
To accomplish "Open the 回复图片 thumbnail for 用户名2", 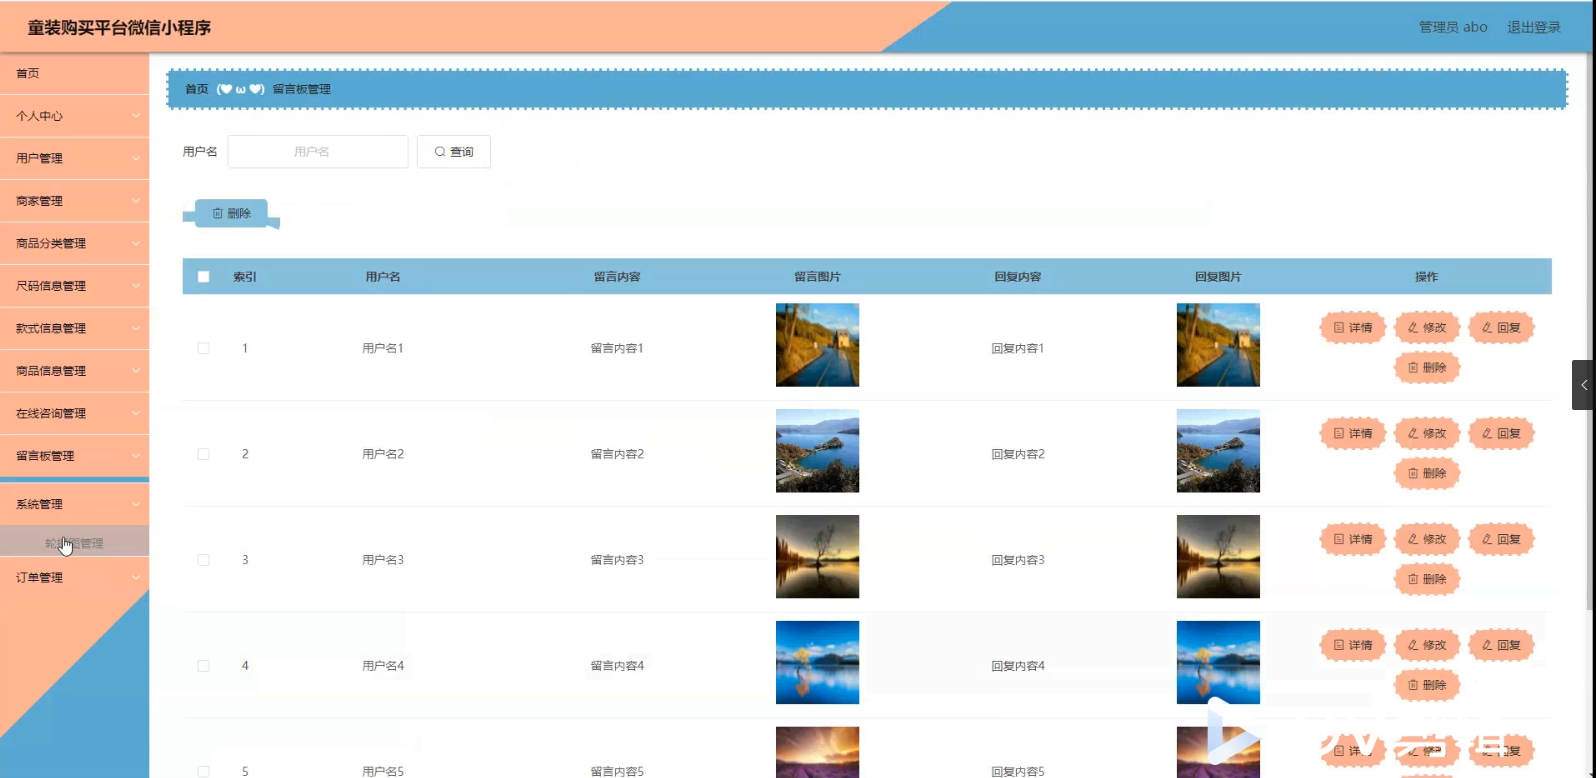I will (1218, 451).
